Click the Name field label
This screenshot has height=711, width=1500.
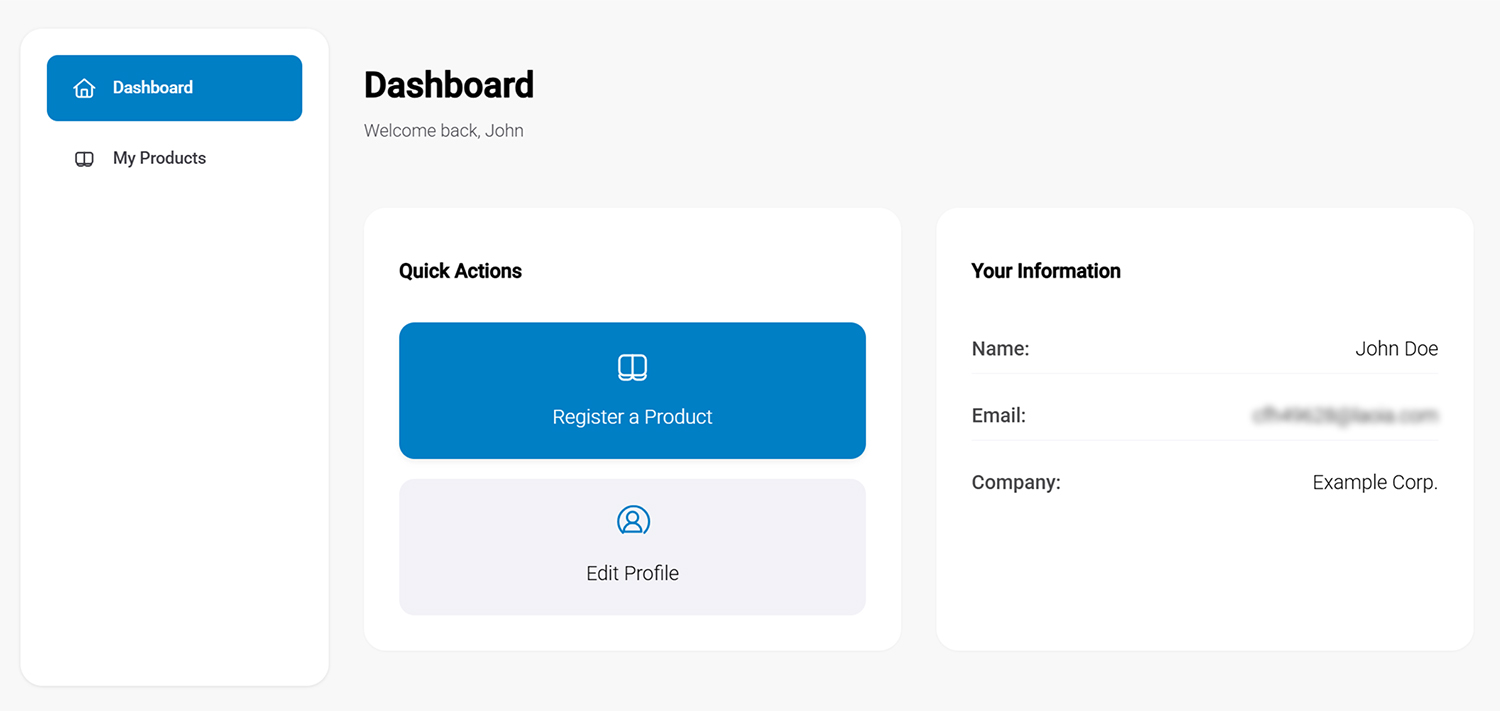[1000, 349]
